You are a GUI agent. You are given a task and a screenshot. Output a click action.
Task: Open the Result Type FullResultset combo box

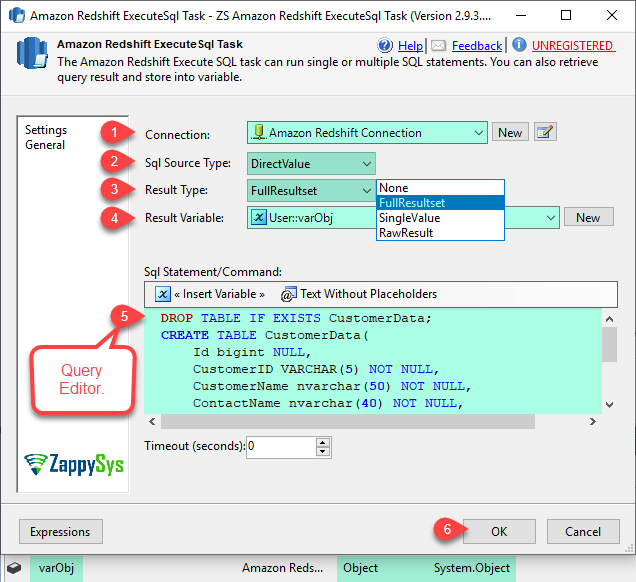coord(311,191)
